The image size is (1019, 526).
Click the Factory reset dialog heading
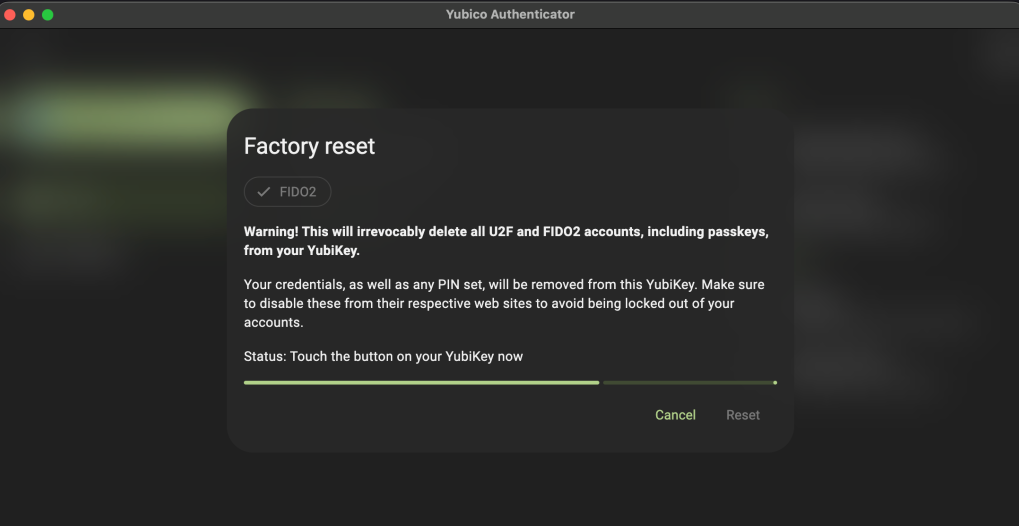coord(309,146)
